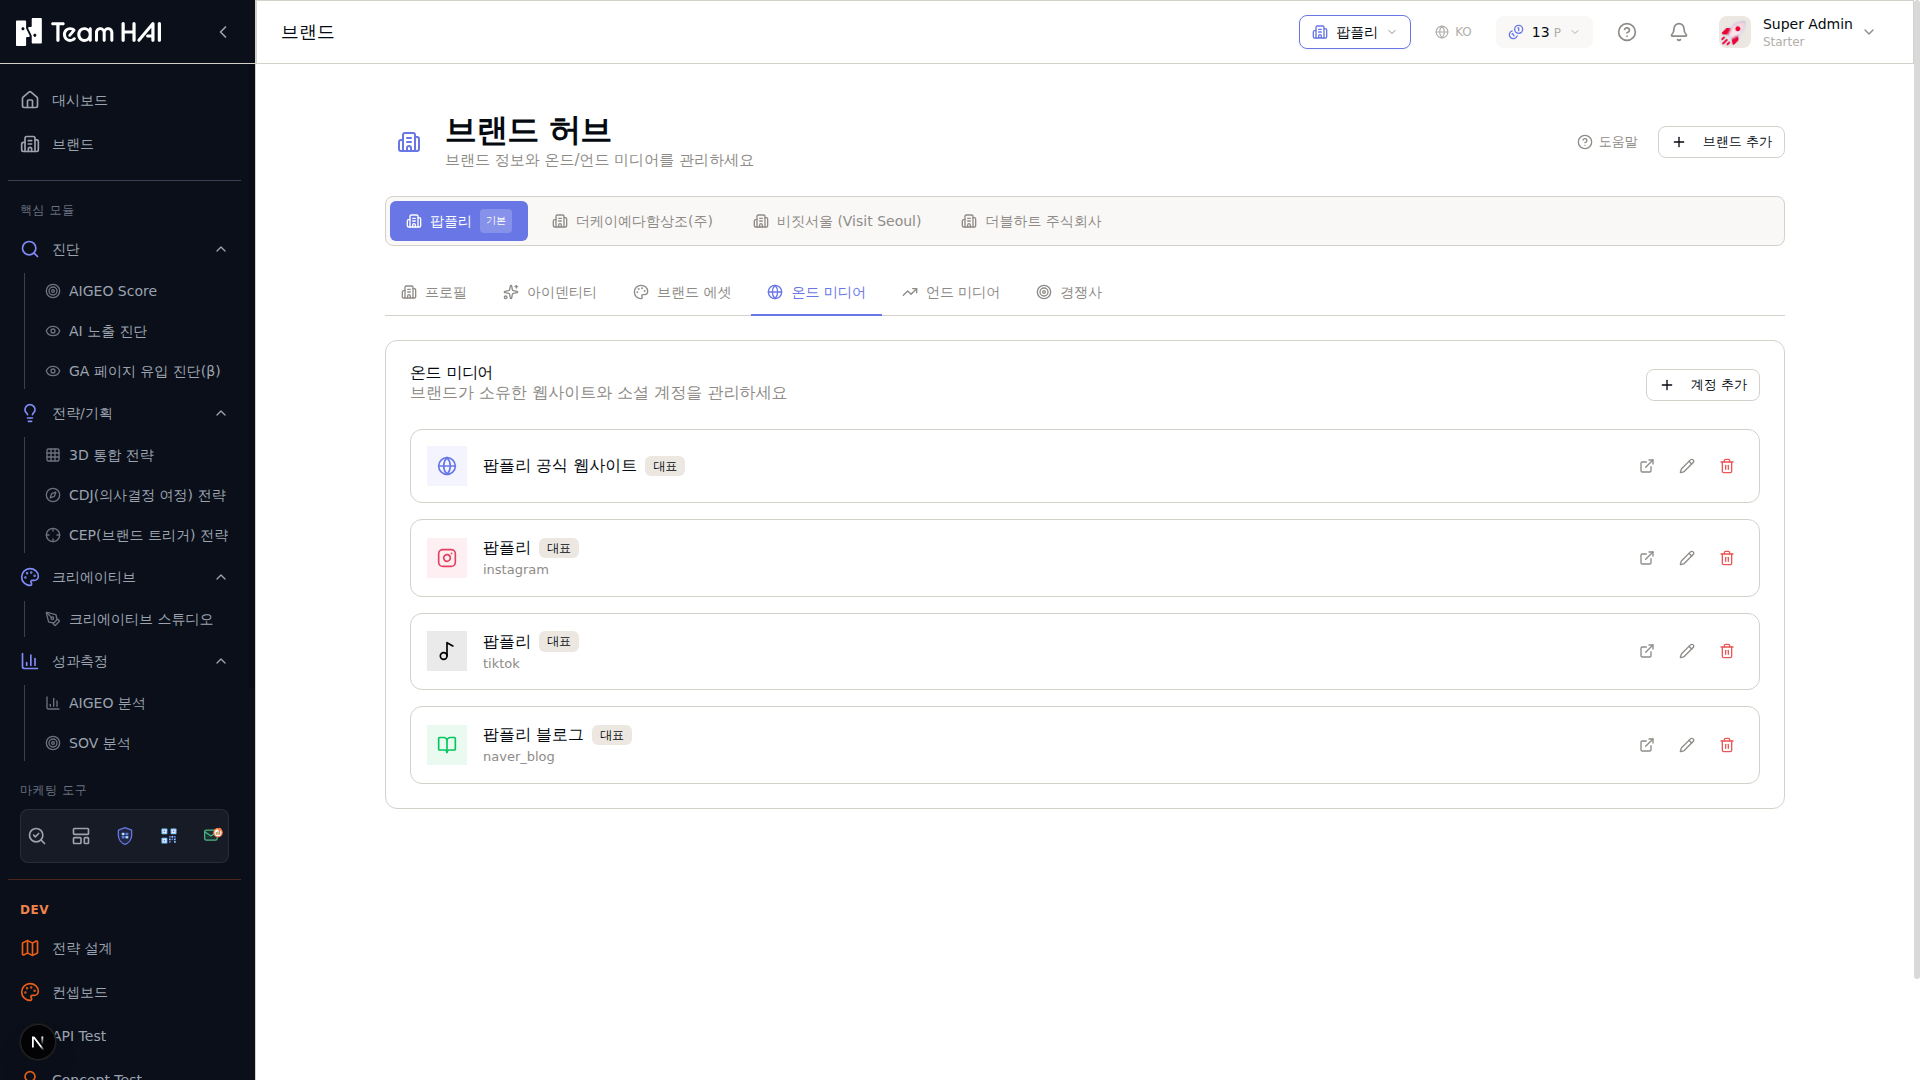Edit the tiktok account entry

click(x=1687, y=651)
